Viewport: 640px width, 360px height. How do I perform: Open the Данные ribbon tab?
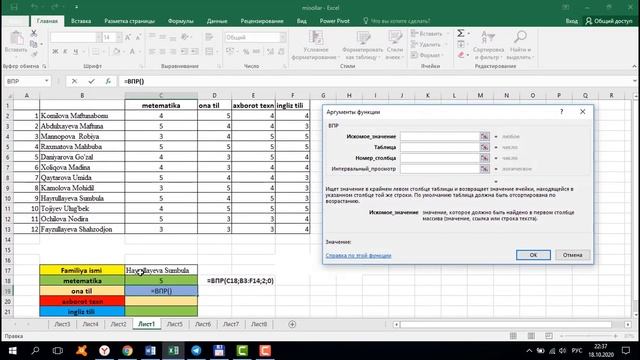coord(217,21)
